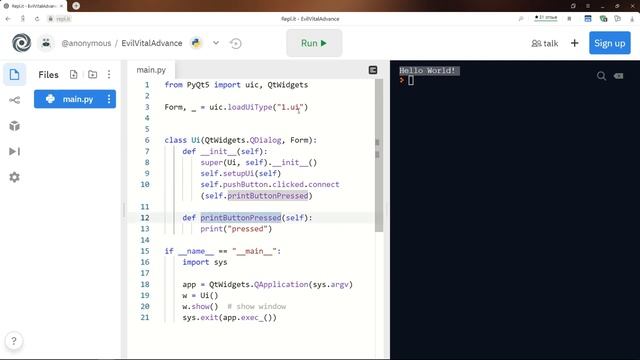
Task: Click the print("pressed") statement
Action: tap(236, 229)
